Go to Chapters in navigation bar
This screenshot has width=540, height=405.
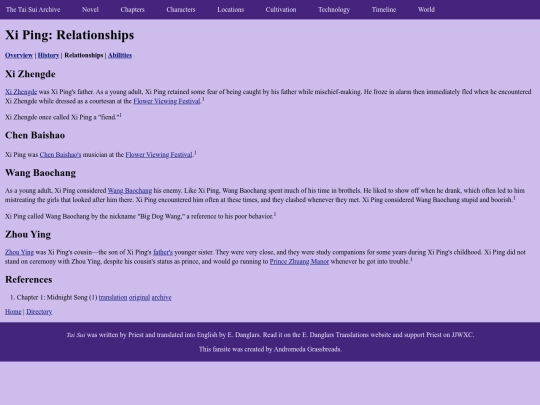(133, 10)
